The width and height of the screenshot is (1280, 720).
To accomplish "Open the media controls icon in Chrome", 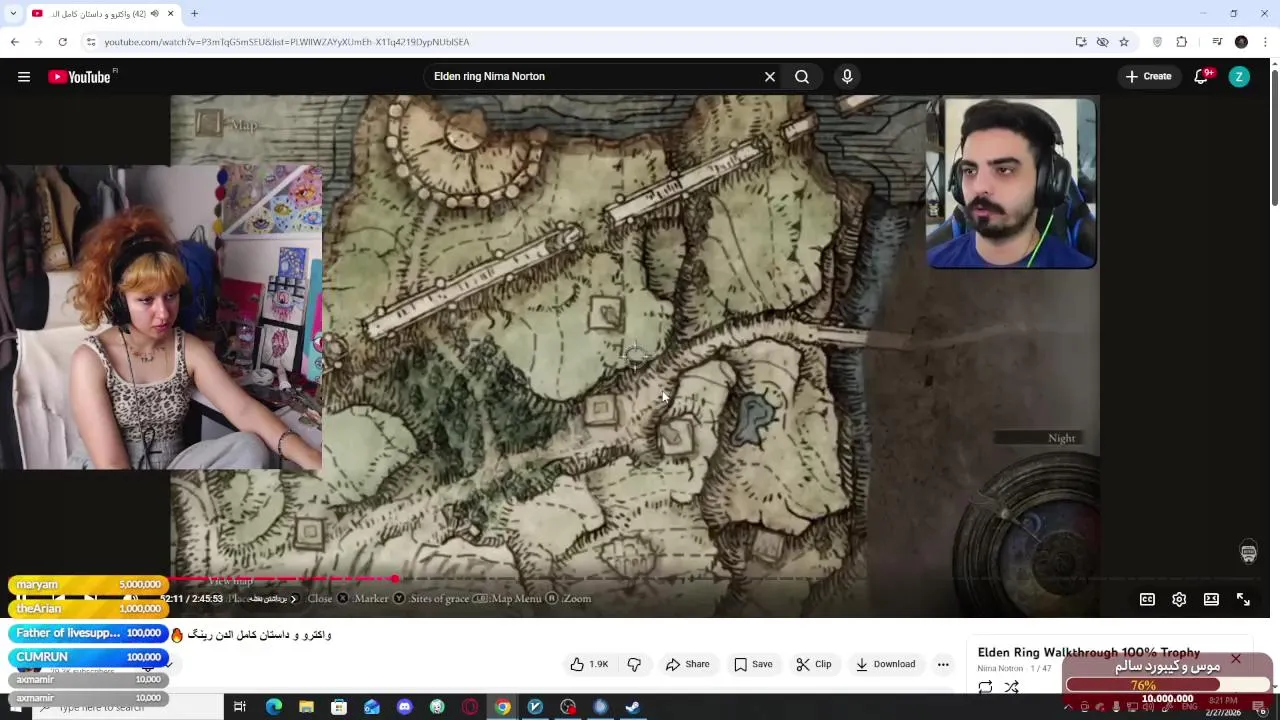I will [1217, 42].
